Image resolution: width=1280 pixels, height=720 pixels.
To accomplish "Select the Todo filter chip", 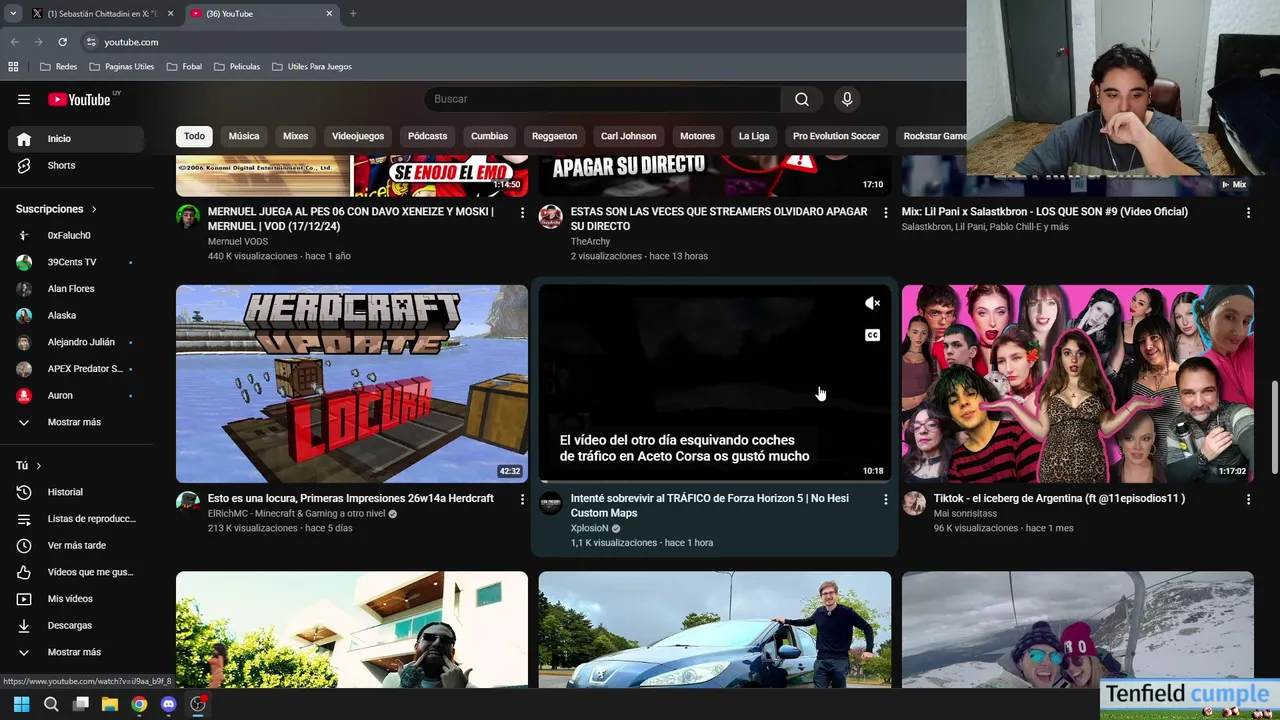I will [194, 136].
